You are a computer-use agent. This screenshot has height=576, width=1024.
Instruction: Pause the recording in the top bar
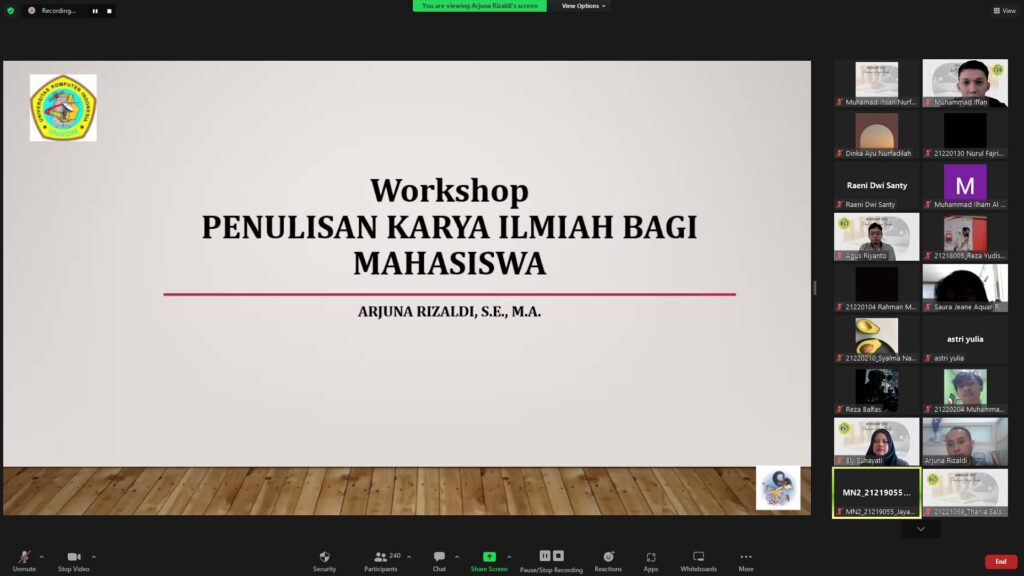pyautogui.click(x=95, y=11)
